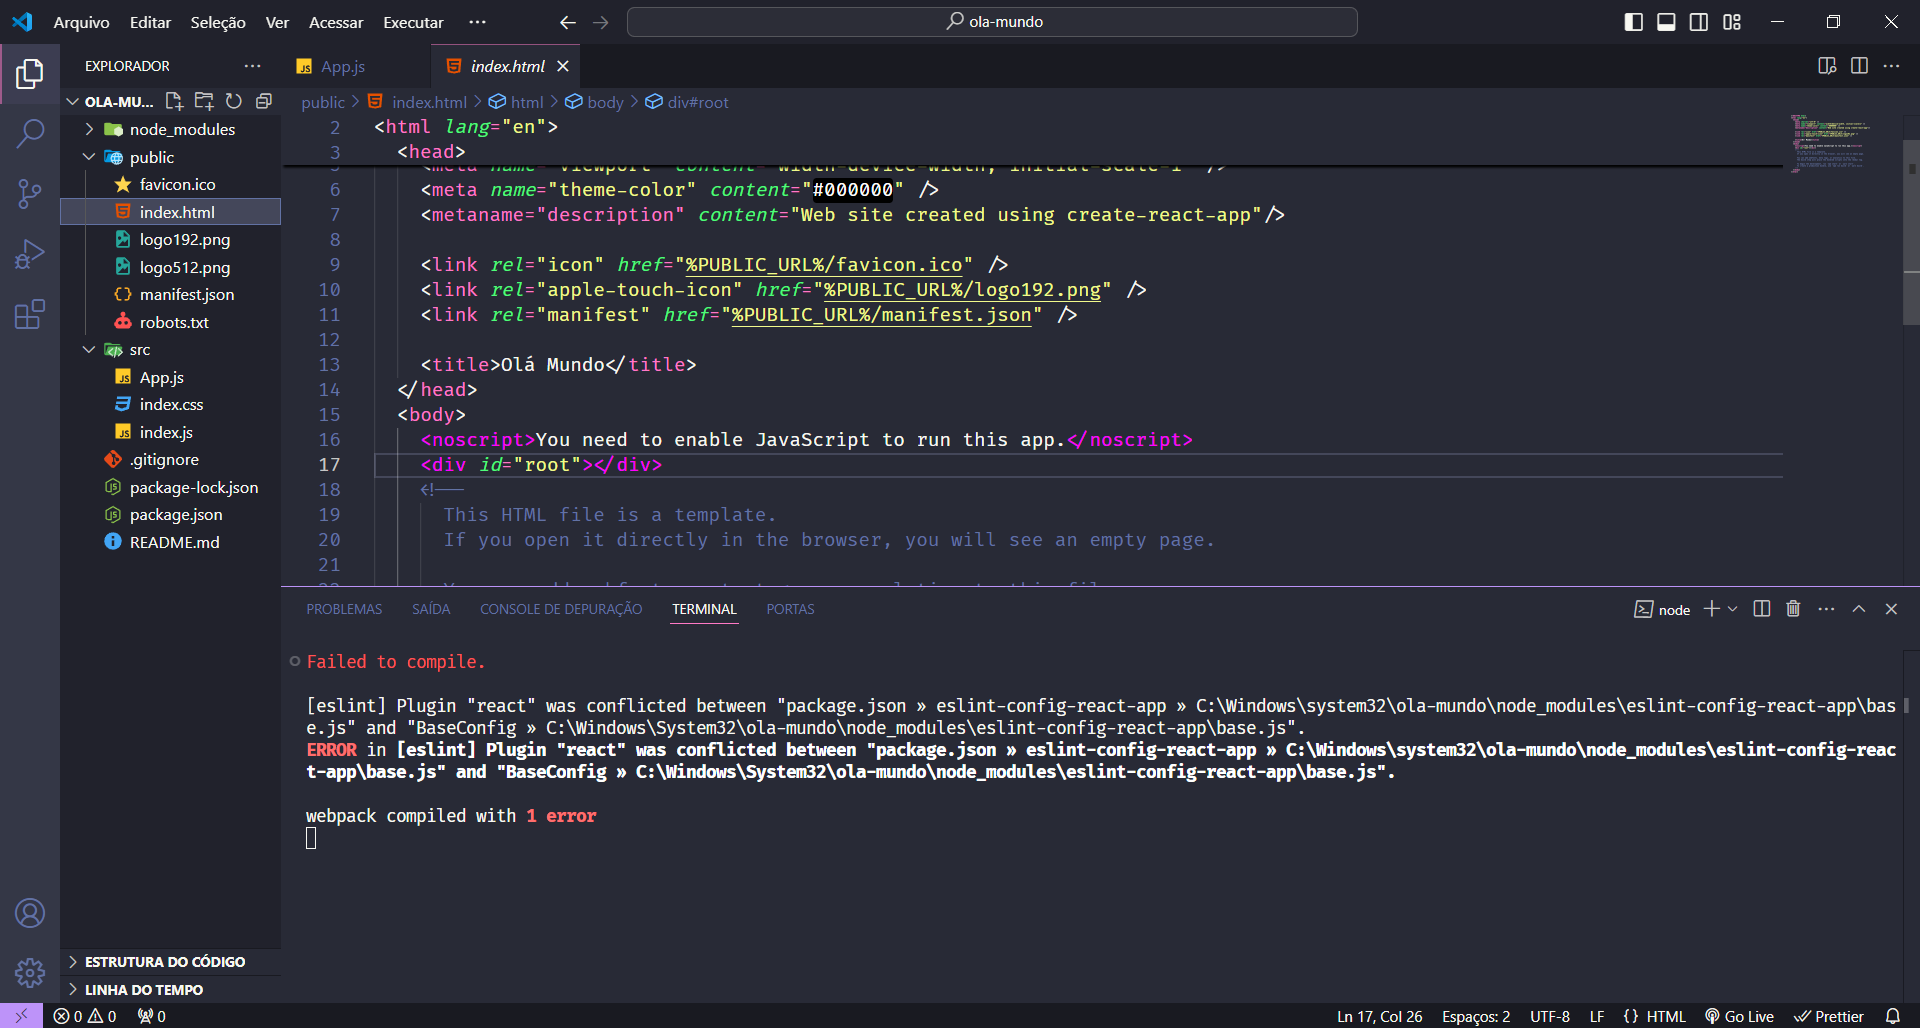Switch to the CONSOLE DE DEPURAÇÃO tab

561,609
